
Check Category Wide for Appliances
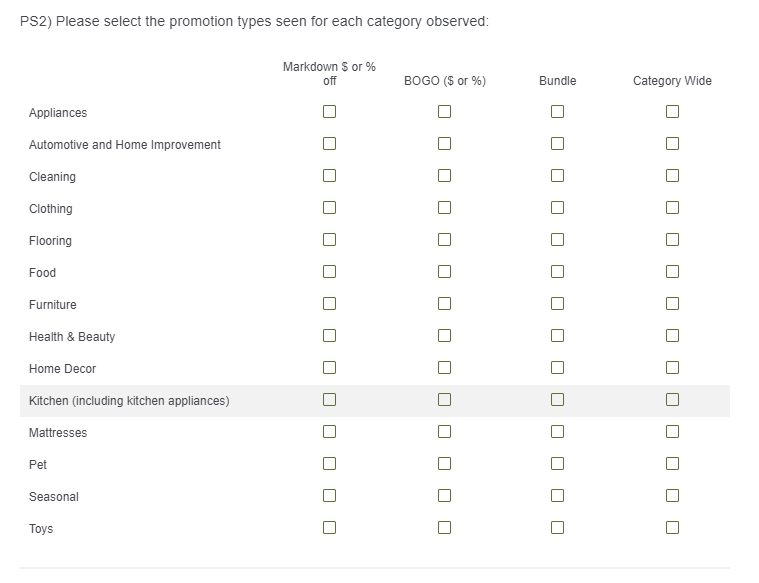672,112
